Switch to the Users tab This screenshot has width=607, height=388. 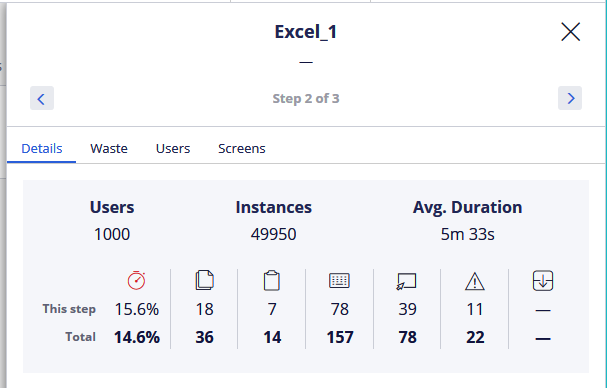pyautogui.click(x=173, y=149)
